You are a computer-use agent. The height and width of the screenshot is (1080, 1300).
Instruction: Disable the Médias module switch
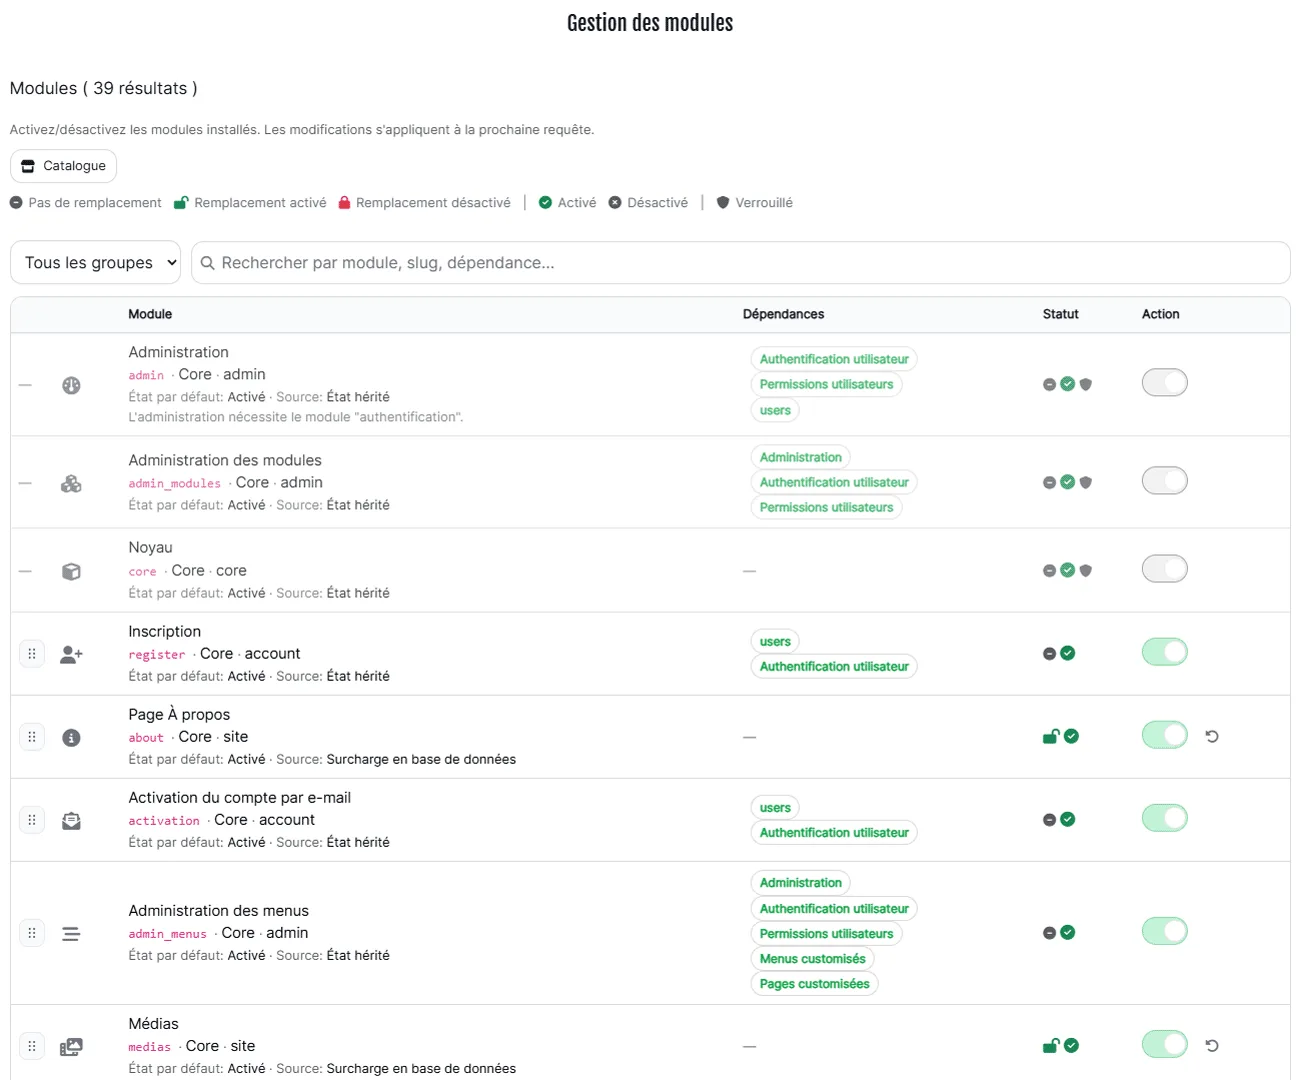tap(1165, 1045)
